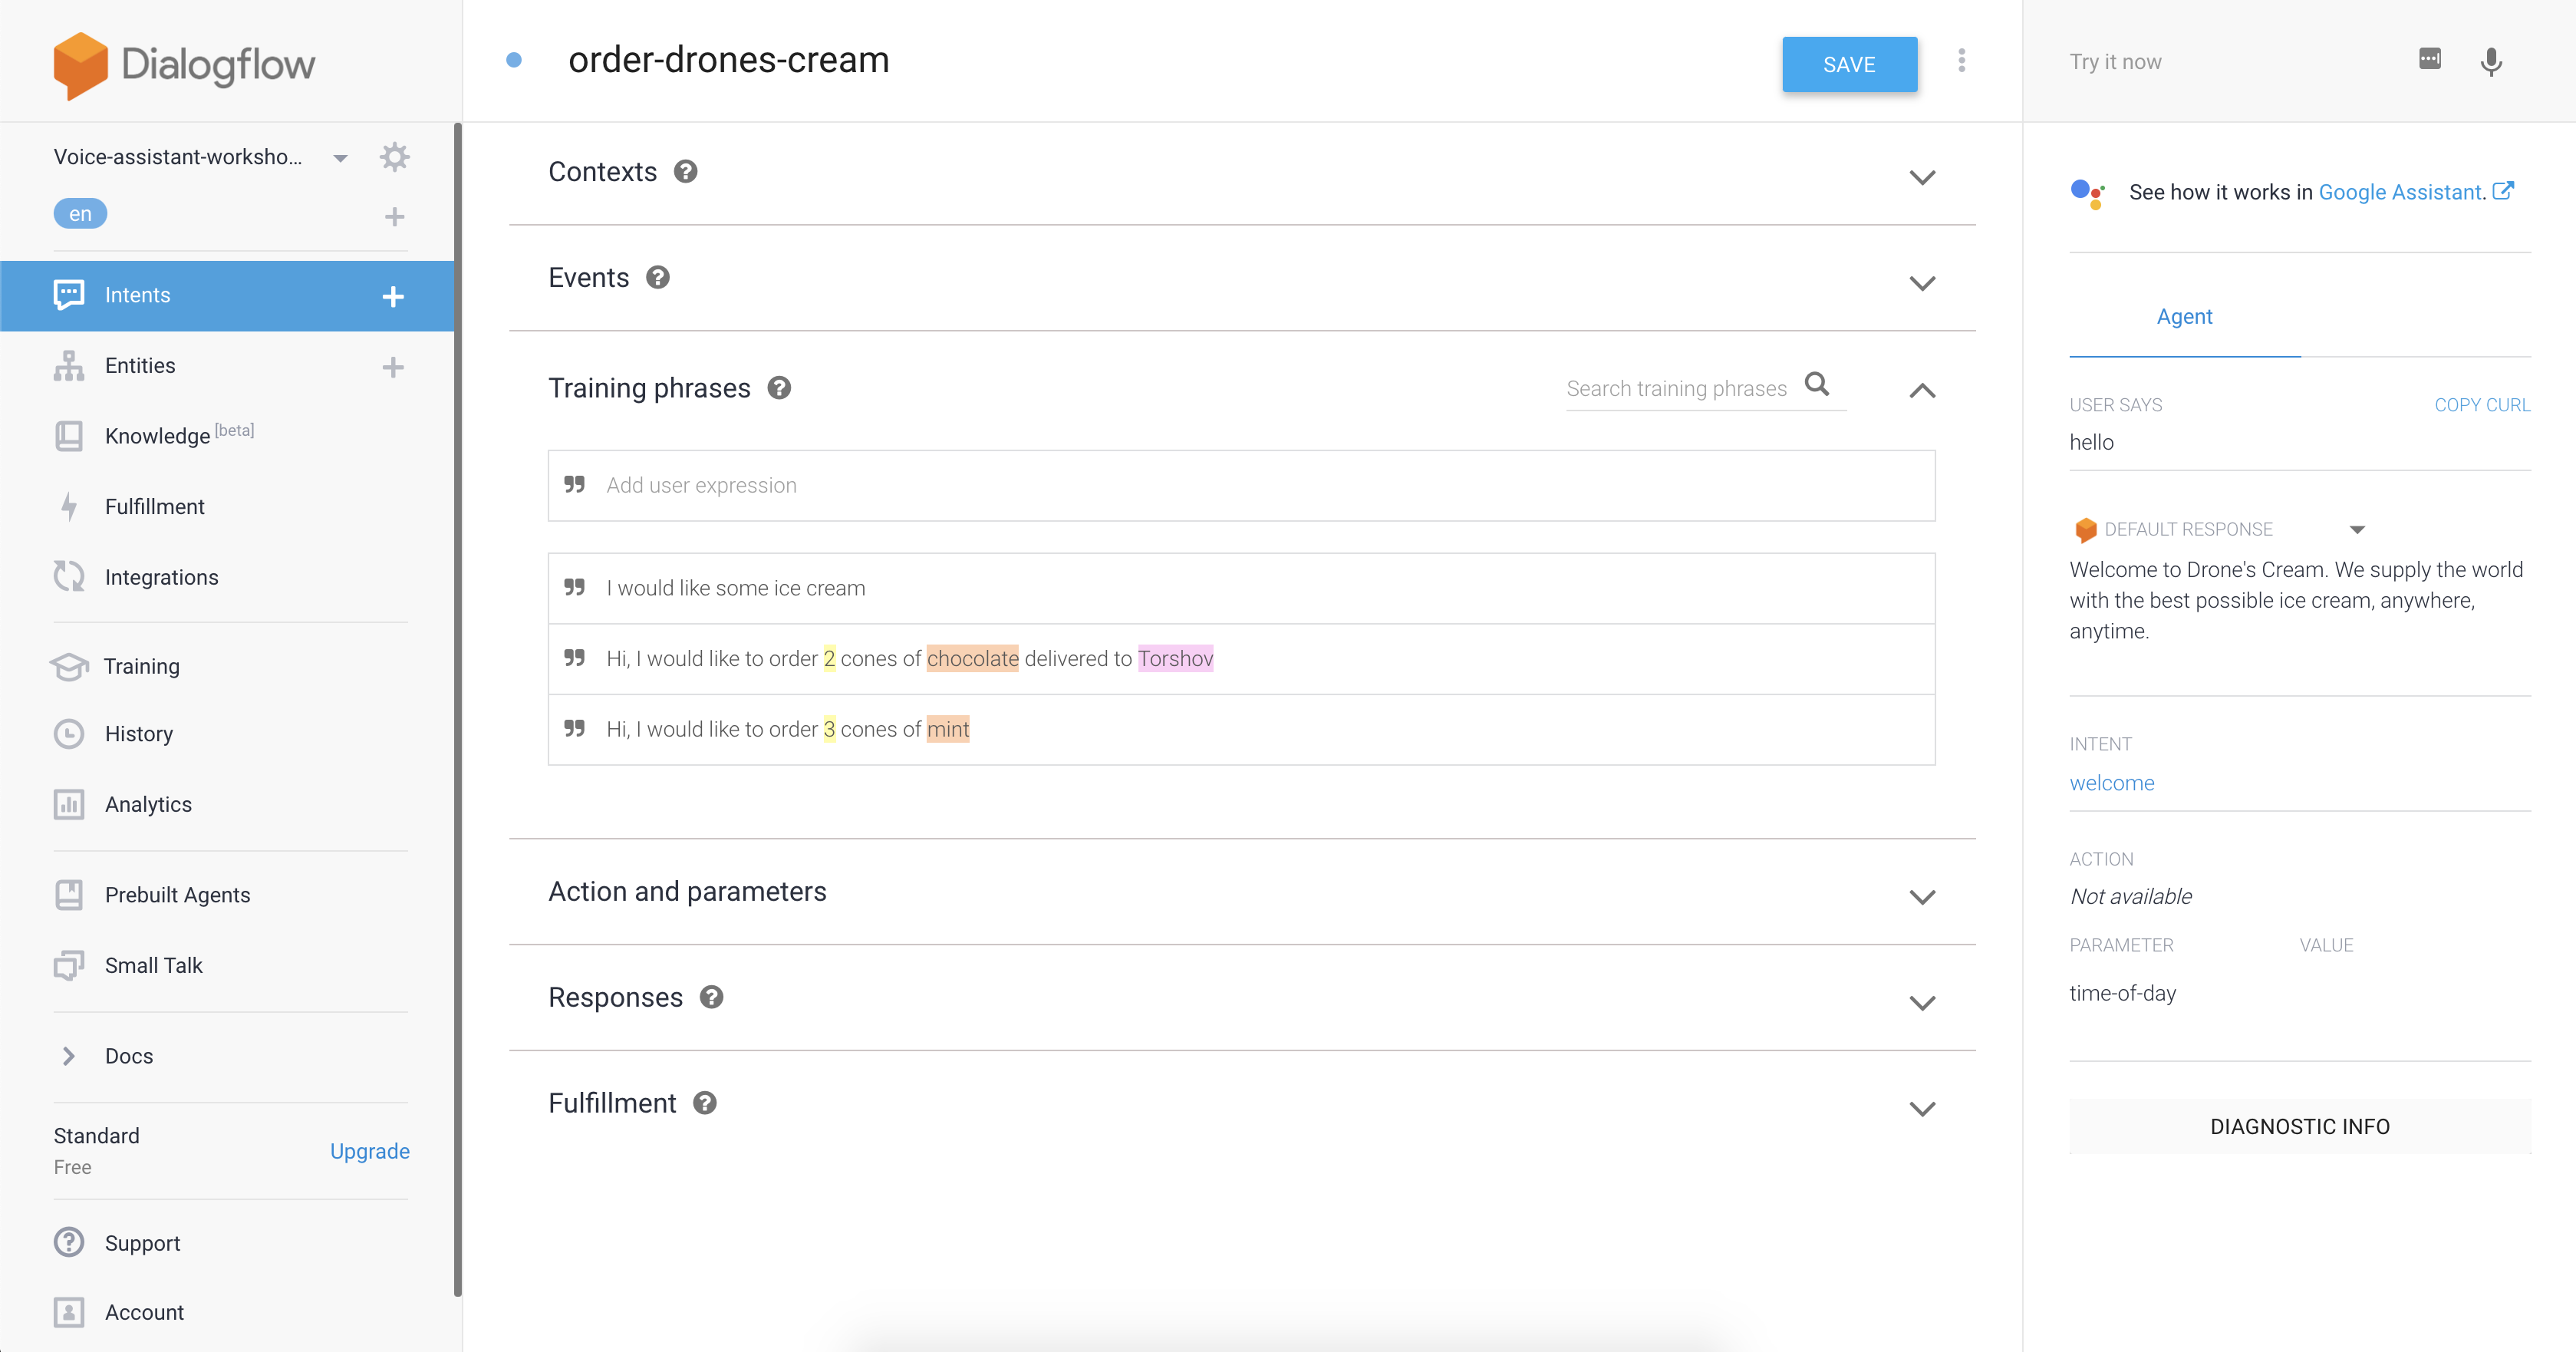Viewport: 2576px width, 1352px height.
Task: Save the order-drones-cream intent
Action: [1849, 65]
